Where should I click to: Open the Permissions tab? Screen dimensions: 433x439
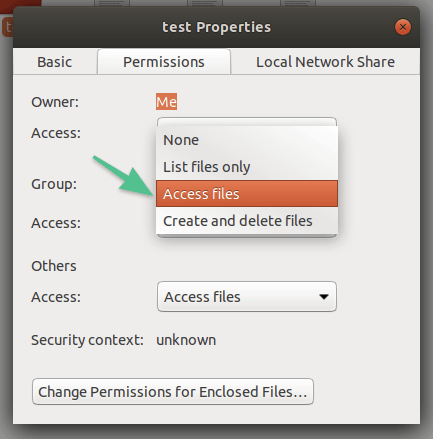pos(164,62)
